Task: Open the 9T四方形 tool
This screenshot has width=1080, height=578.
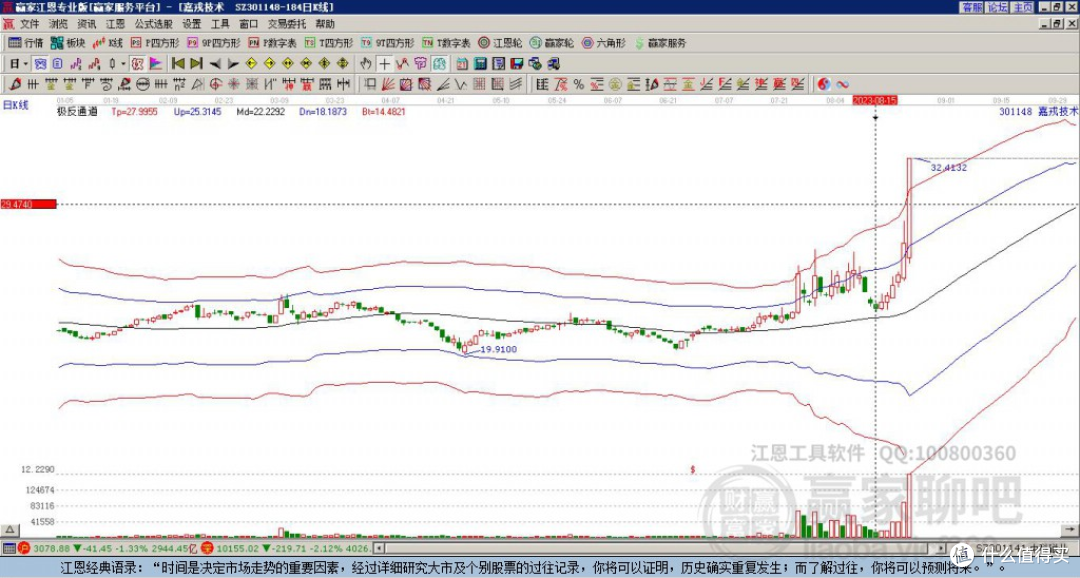Action: point(387,43)
